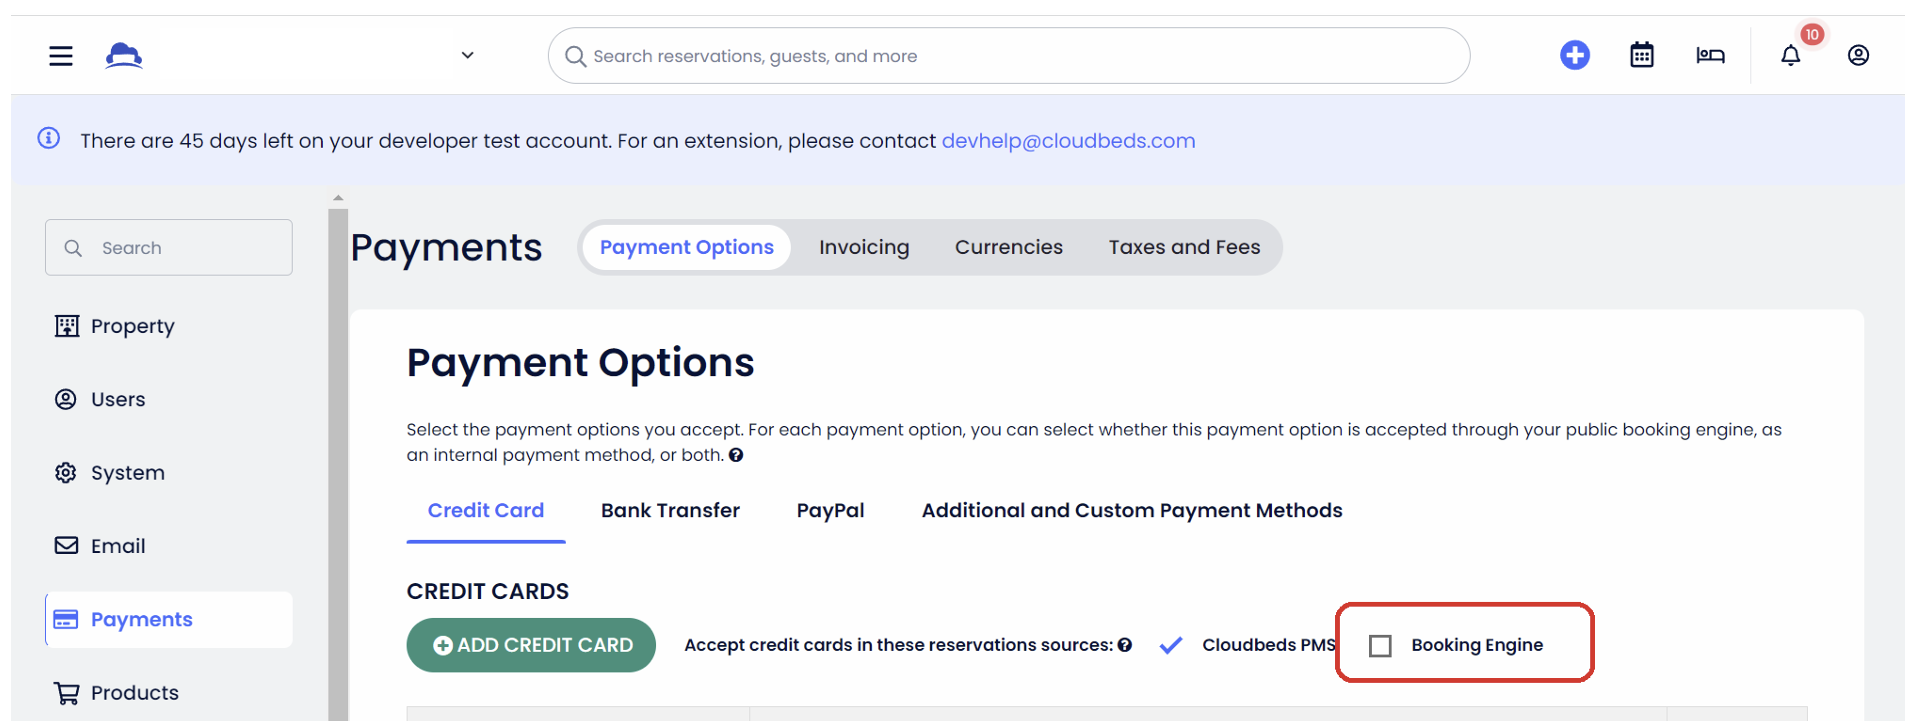
Task: Expand the property selector dropdown arrow
Action: pos(467,55)
